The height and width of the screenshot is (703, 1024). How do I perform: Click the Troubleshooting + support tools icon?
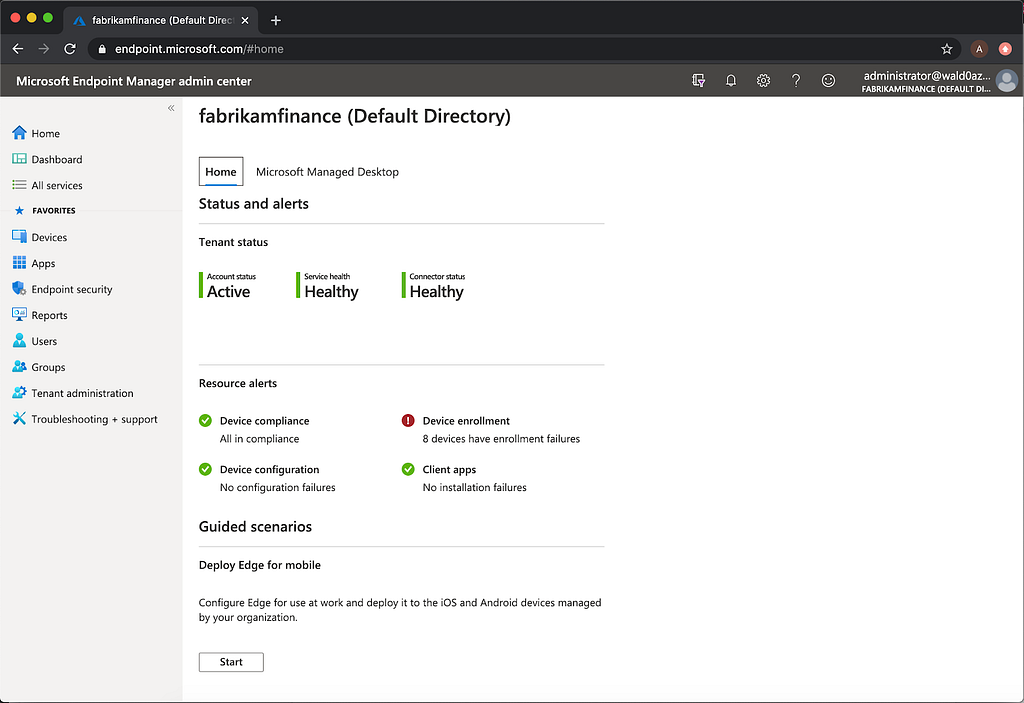[19, 418]
